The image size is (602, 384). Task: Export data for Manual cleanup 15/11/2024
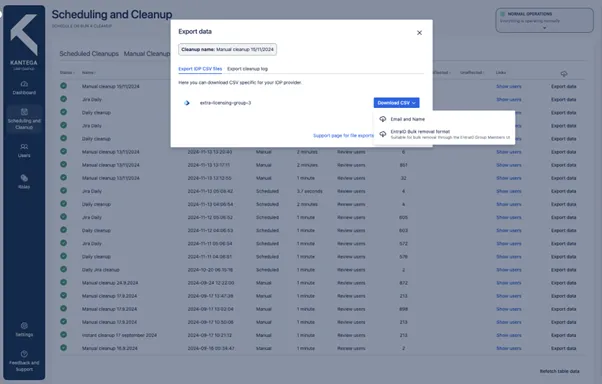pos(564,86)
